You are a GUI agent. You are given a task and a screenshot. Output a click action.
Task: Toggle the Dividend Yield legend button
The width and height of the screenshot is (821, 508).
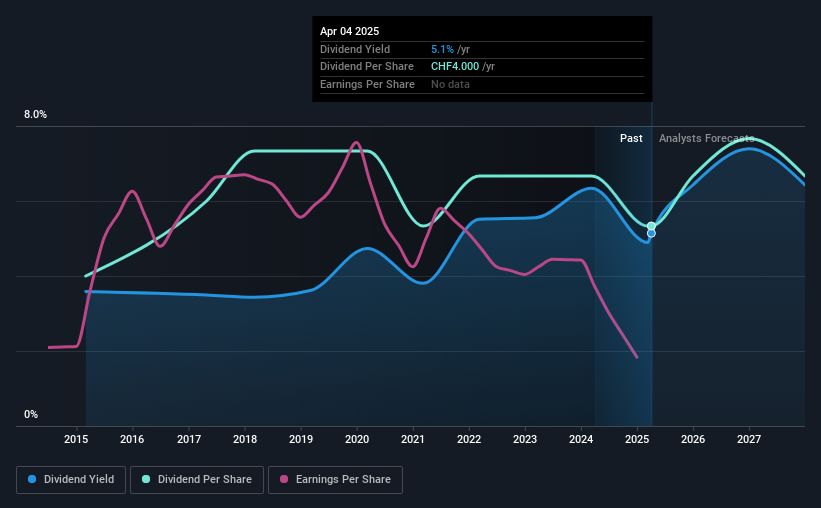(71, 480)
